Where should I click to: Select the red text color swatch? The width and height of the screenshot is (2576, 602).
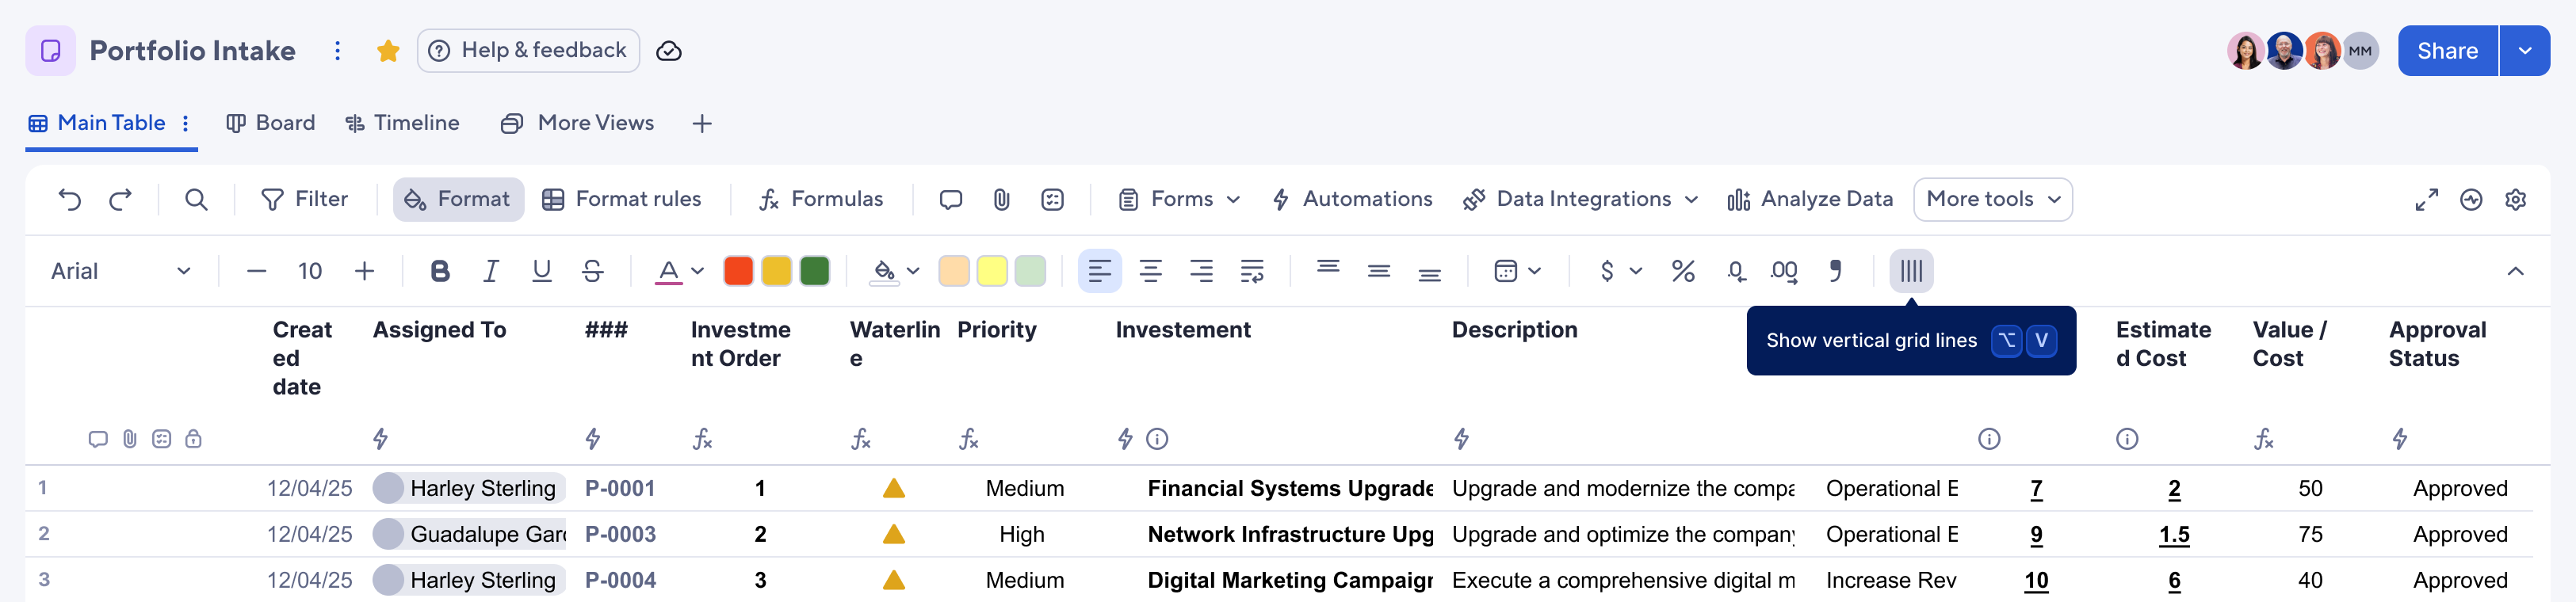[x=738, y=271]
